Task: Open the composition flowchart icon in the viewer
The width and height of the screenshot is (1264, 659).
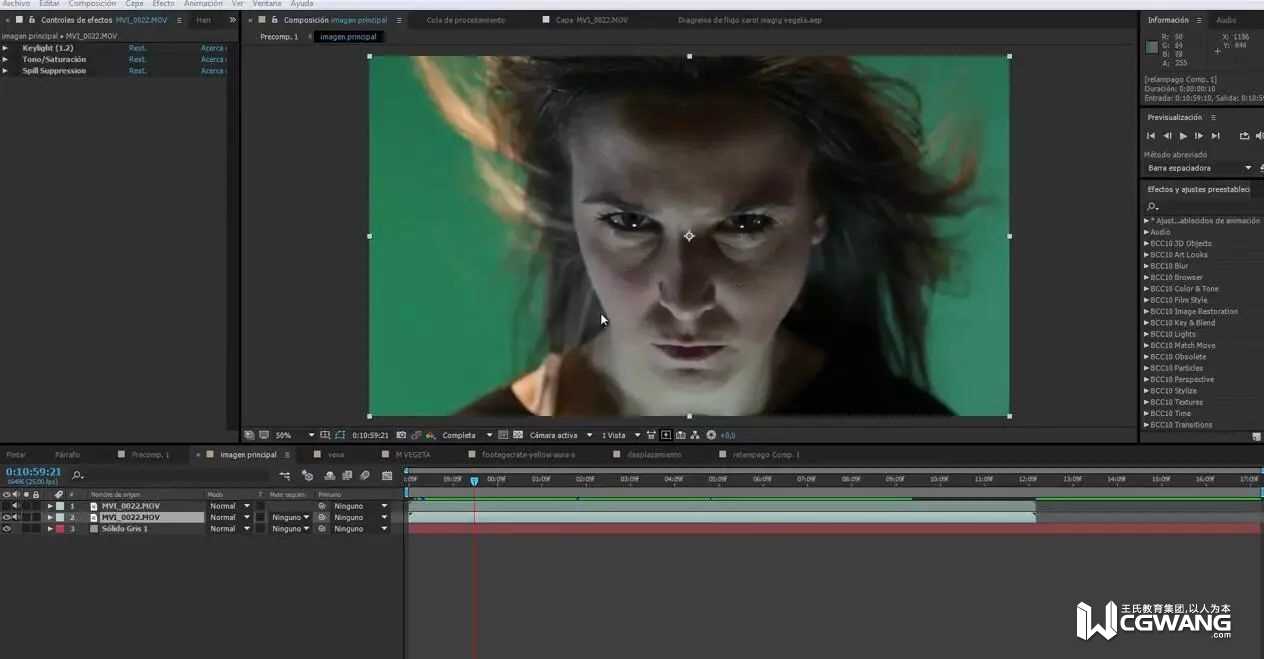Action: click(696, 435)
